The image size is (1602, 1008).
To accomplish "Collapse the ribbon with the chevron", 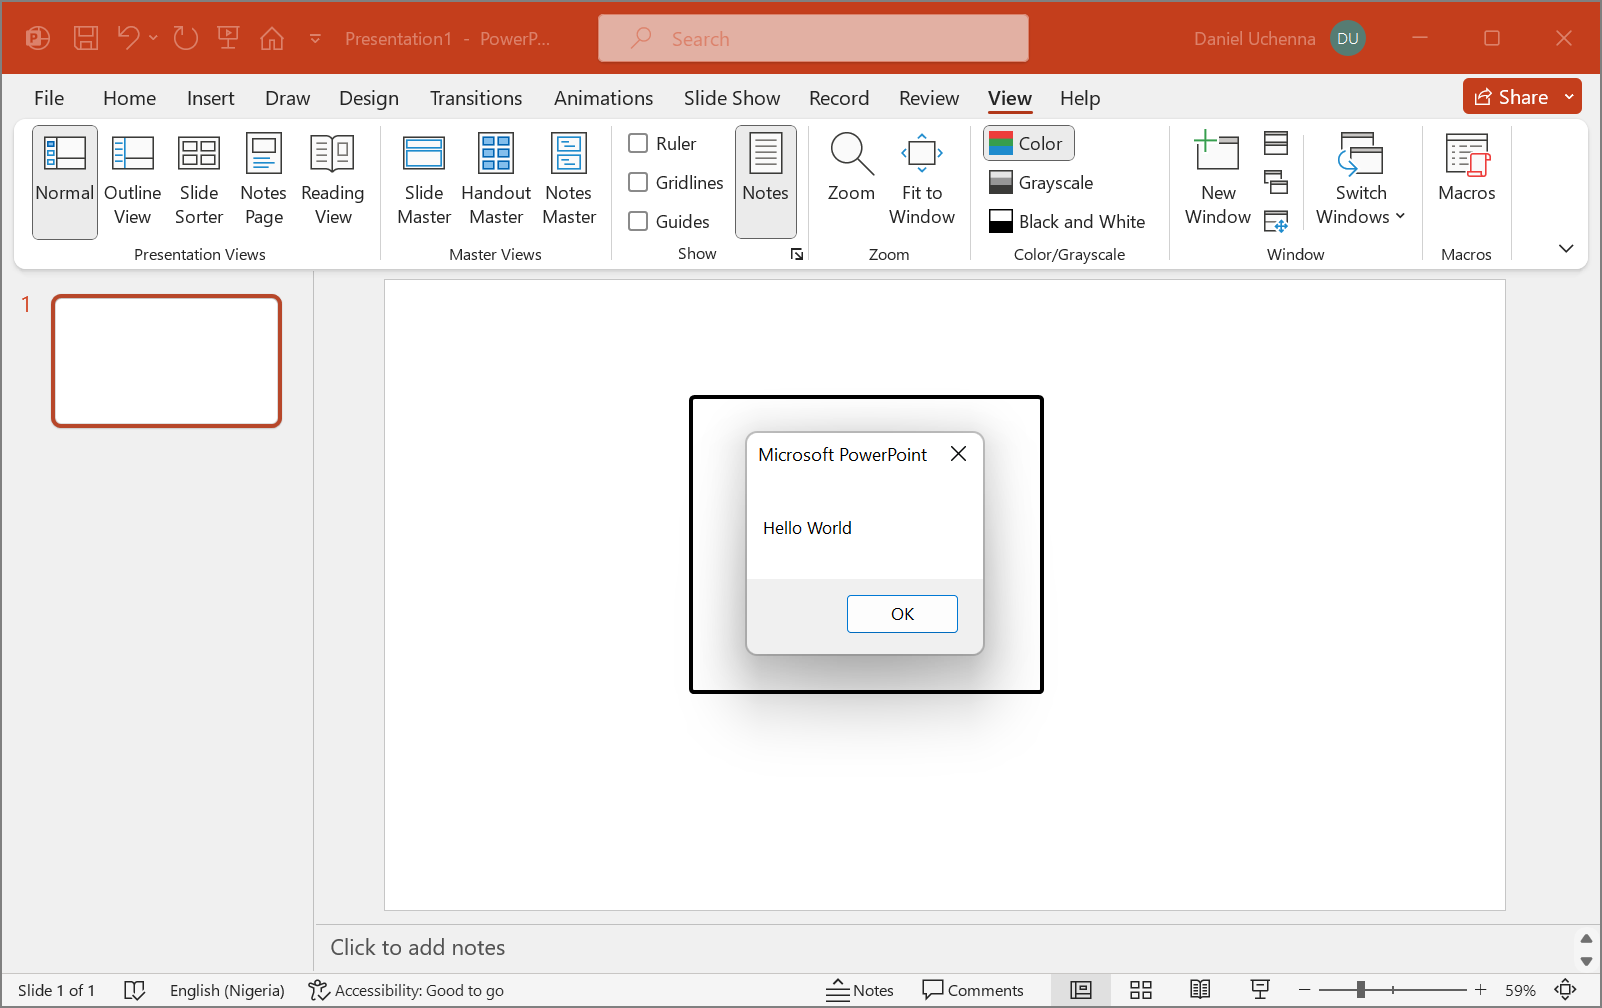I will [x=1566, y=248].
